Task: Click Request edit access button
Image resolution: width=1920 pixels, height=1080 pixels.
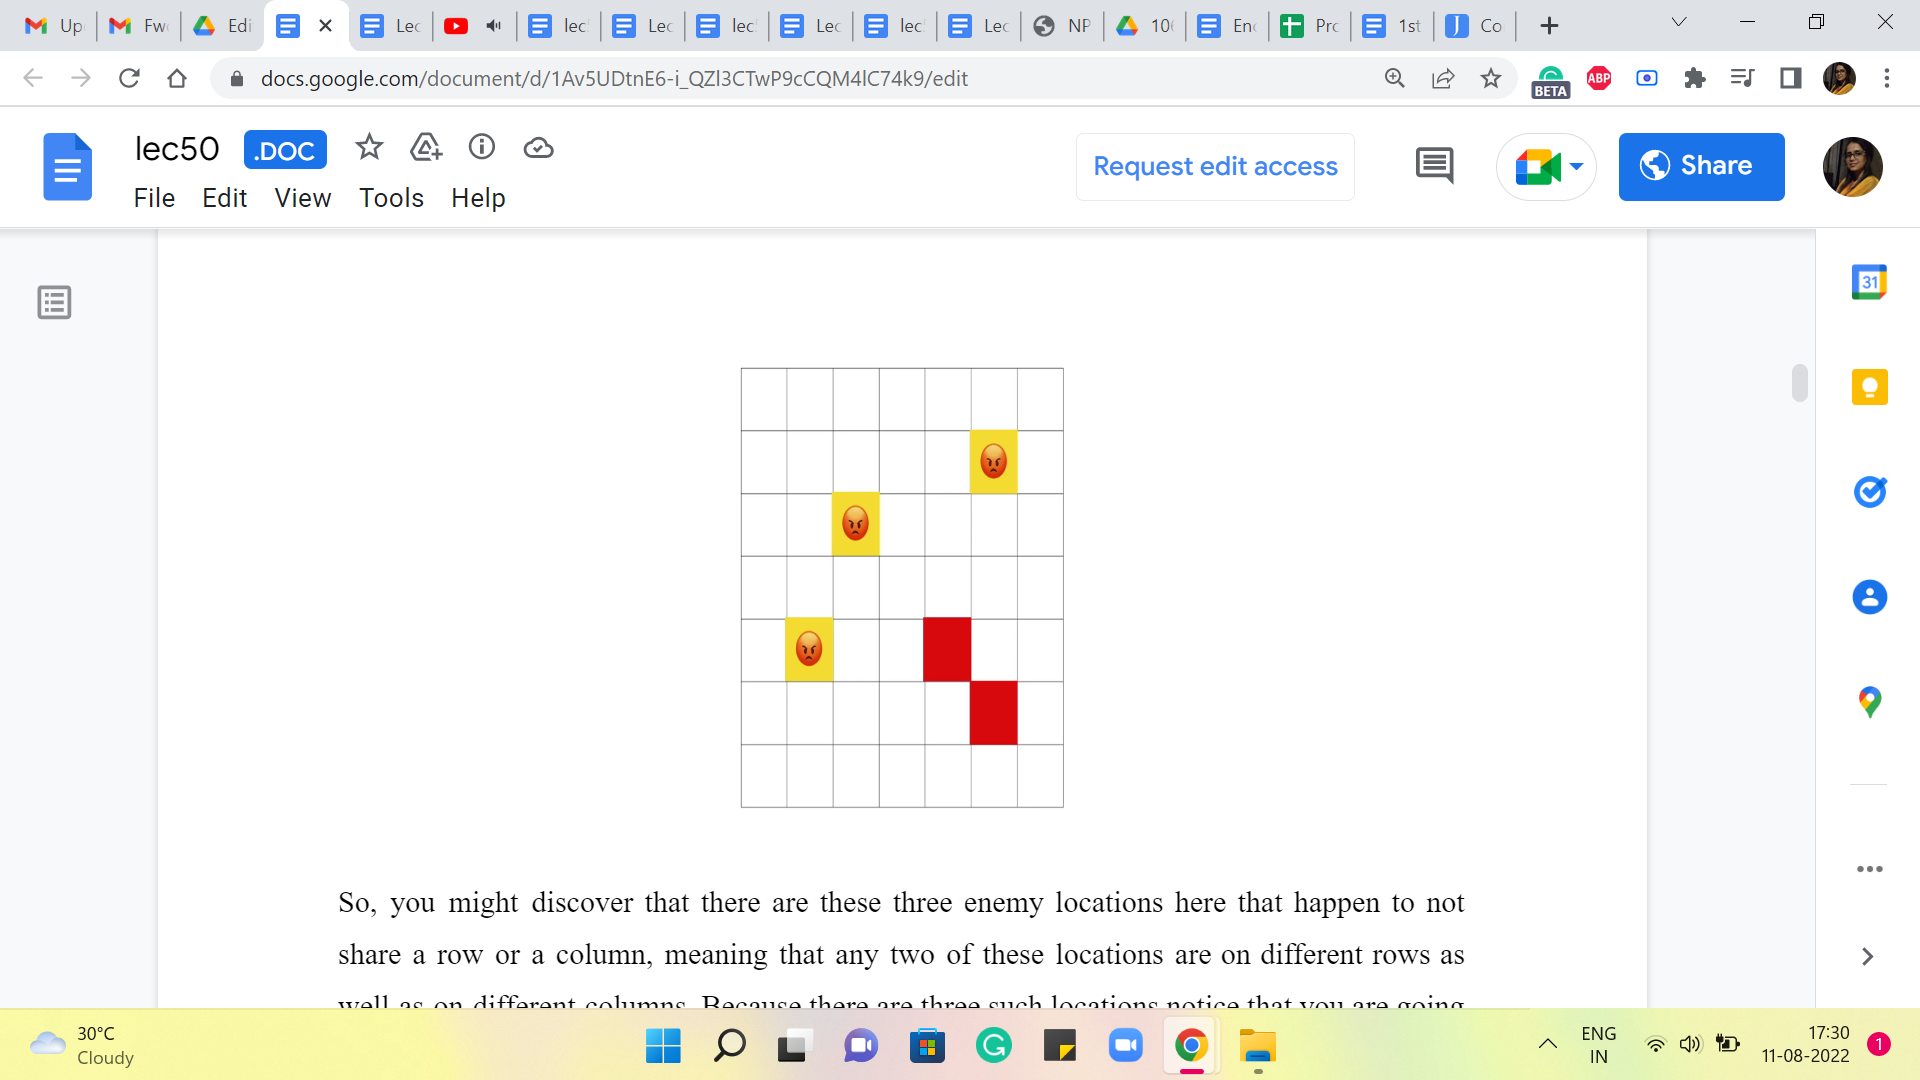Action: pyautogui.click(x=1214, y=166)
